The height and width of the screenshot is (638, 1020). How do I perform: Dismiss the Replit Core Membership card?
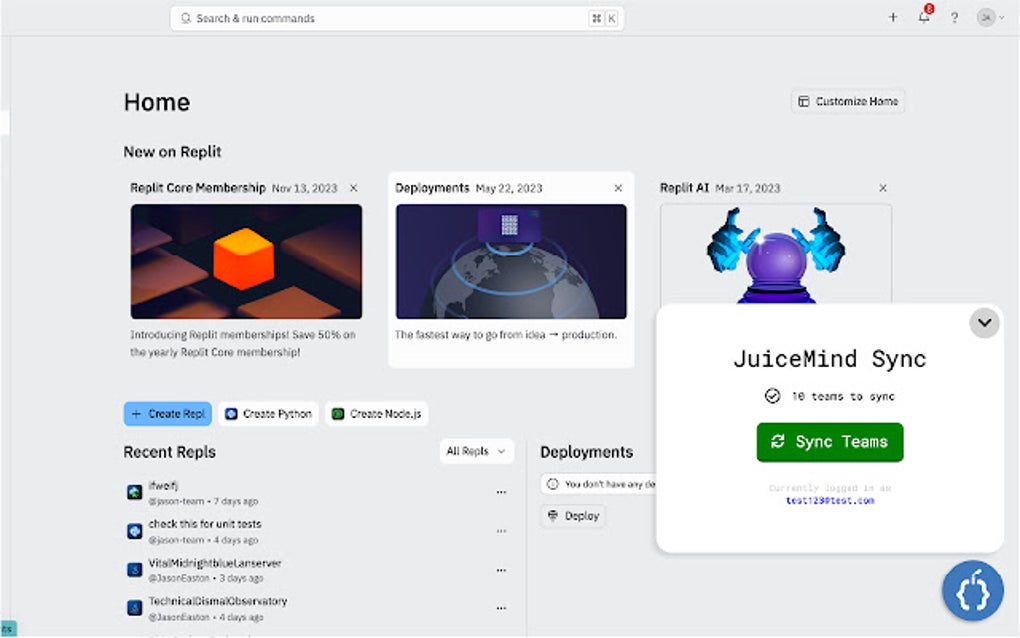click(354, 188)
